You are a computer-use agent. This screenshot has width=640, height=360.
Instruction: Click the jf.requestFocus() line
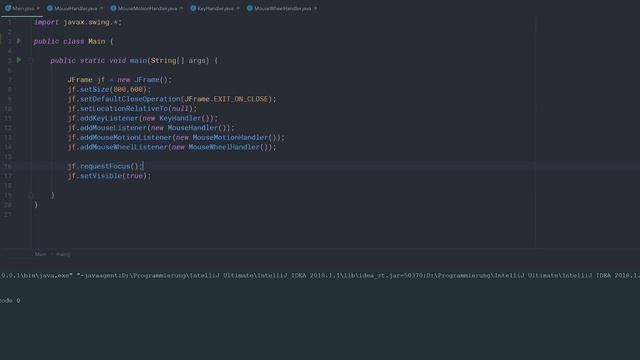[105, 166]
